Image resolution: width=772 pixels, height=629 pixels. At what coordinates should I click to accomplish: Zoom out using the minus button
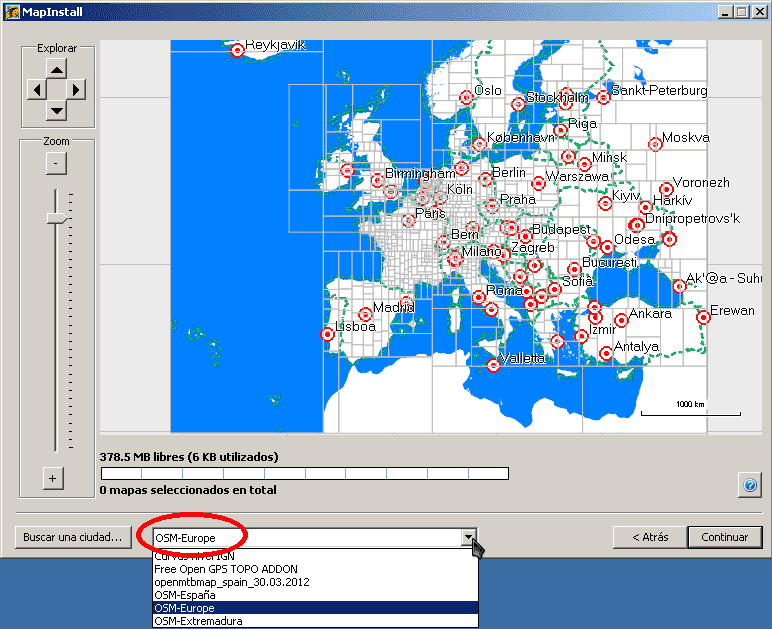[x=56, y=163]
